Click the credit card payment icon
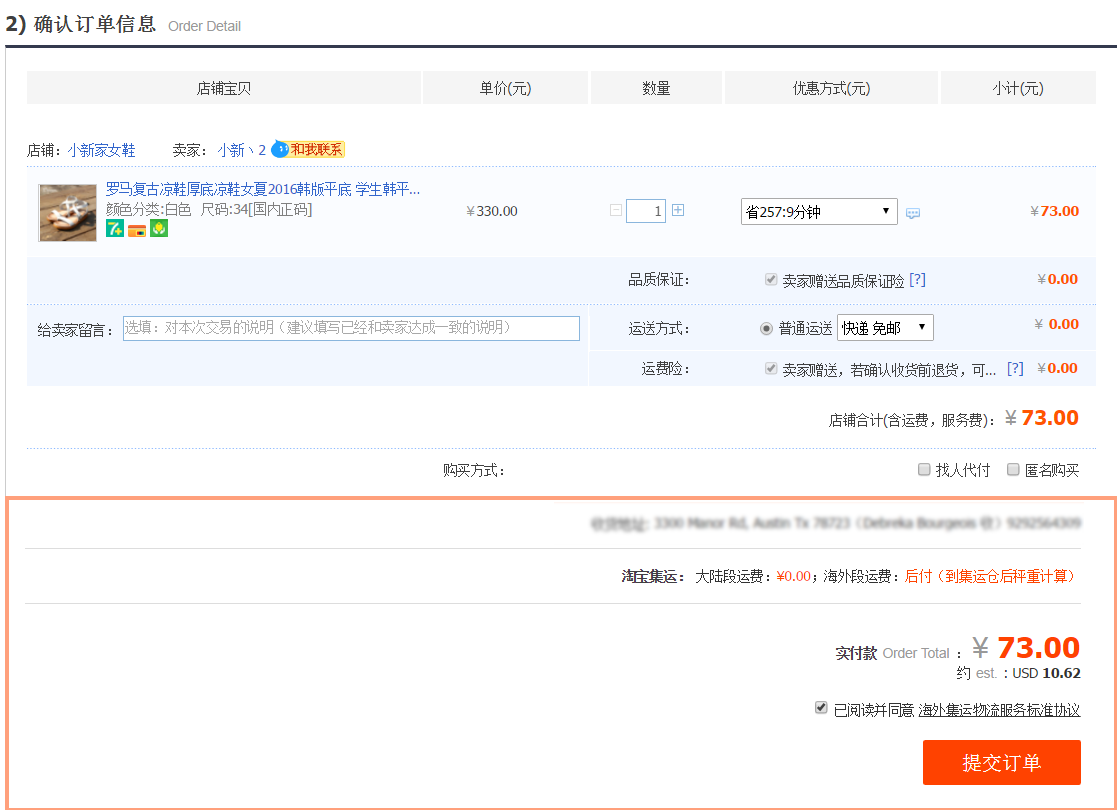1117x810 pixels. point(137,228)
